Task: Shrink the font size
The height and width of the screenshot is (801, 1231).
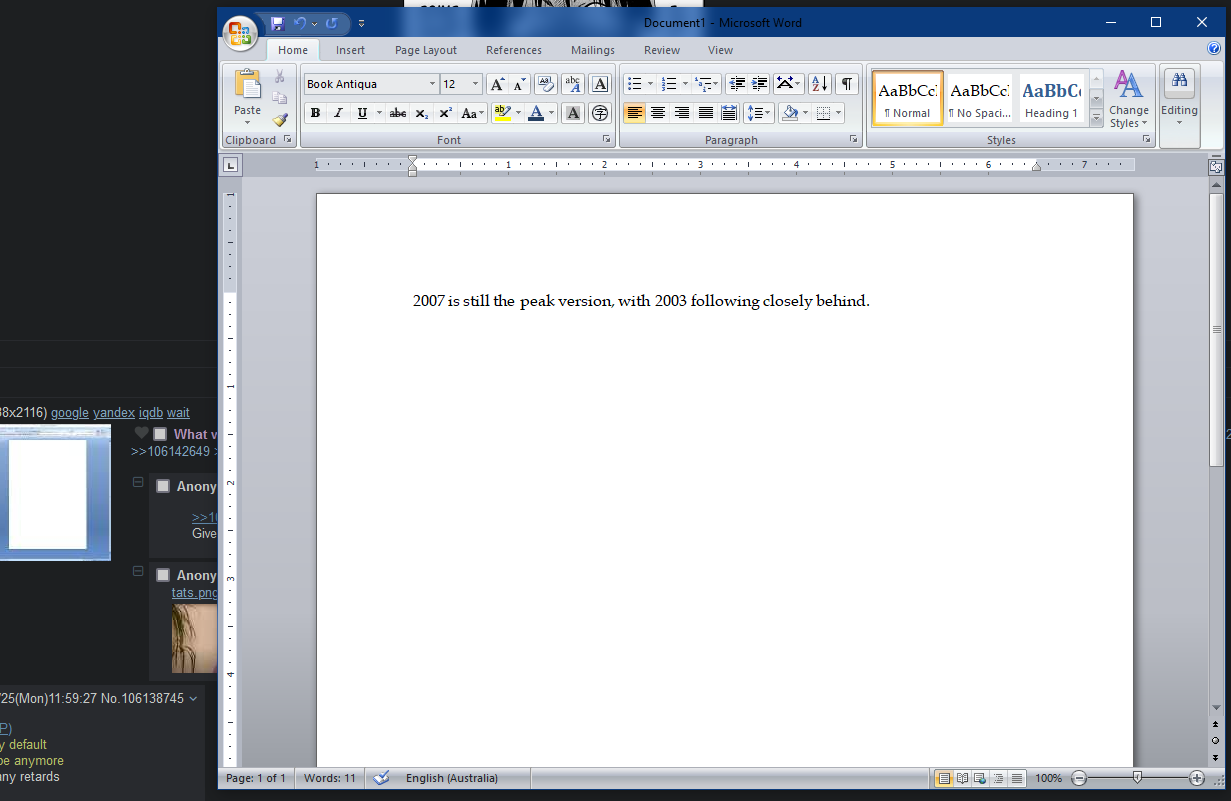Action: click(x=519, y=85)
